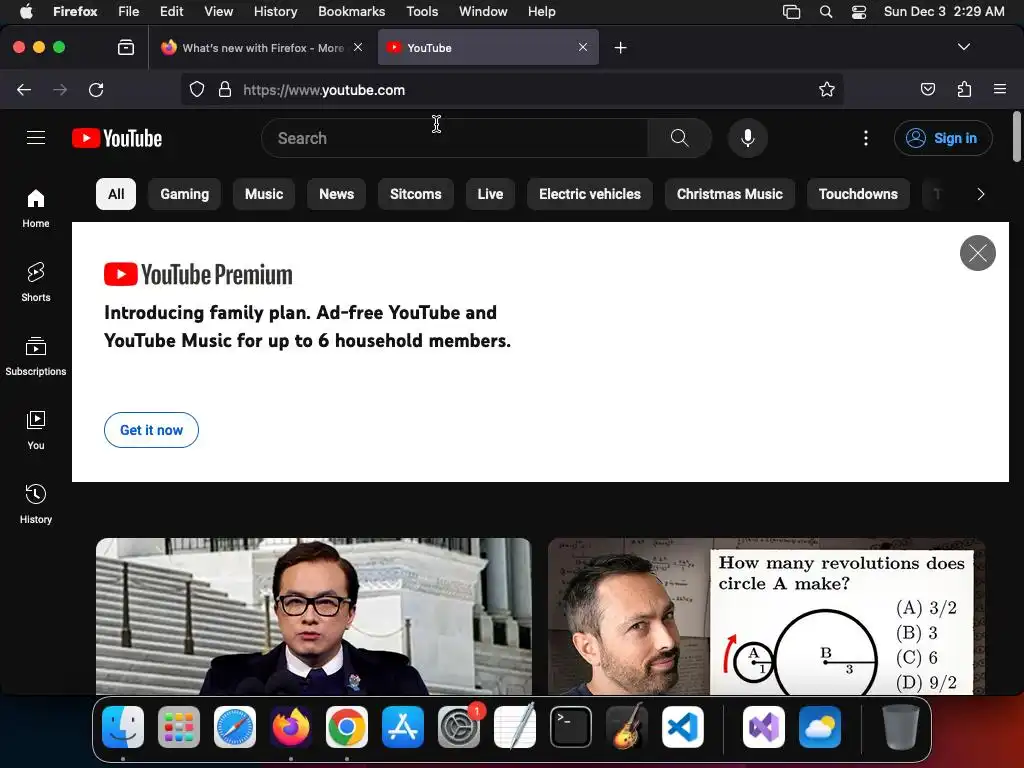The height and width of the screenshot is (768, 1024).
Task: Open the History menu
Action: pos(275,11)
